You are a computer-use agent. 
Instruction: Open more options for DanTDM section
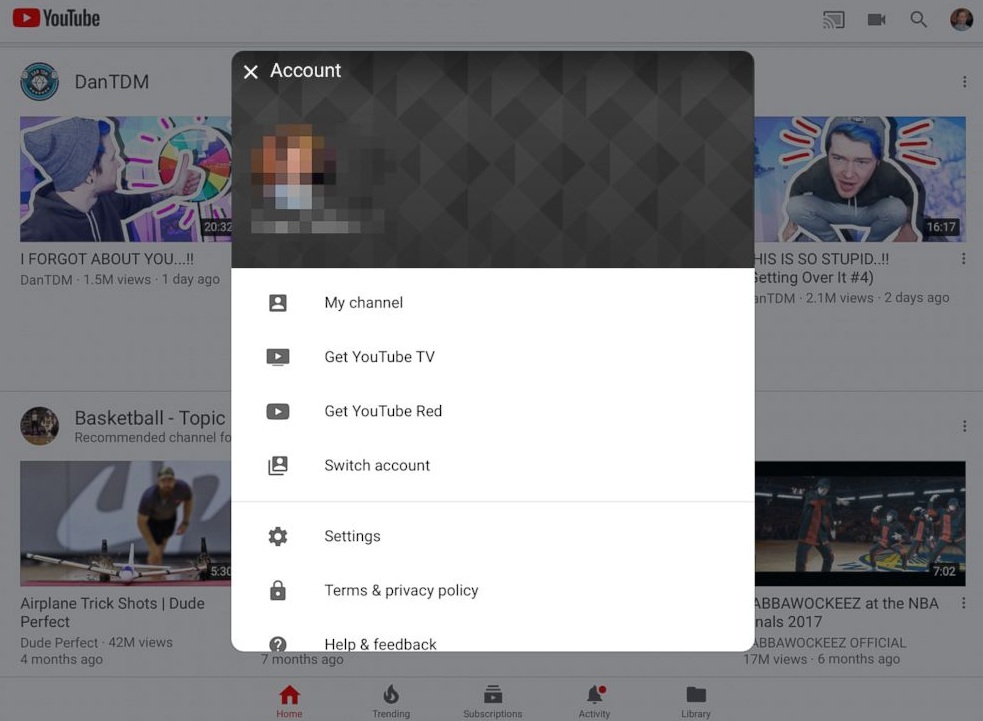(x=964, y=82)
